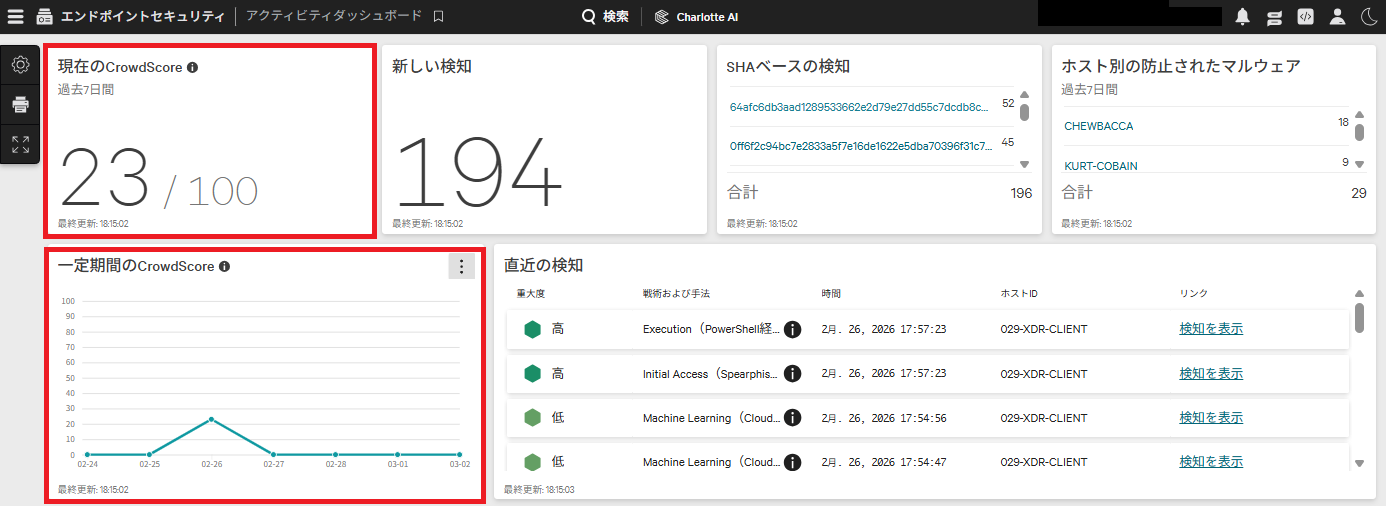The image size is (1386, 506).
Task: Show info for 一定期間のCrowdScore
Action: pyautogui.click(x=224, y=267)
